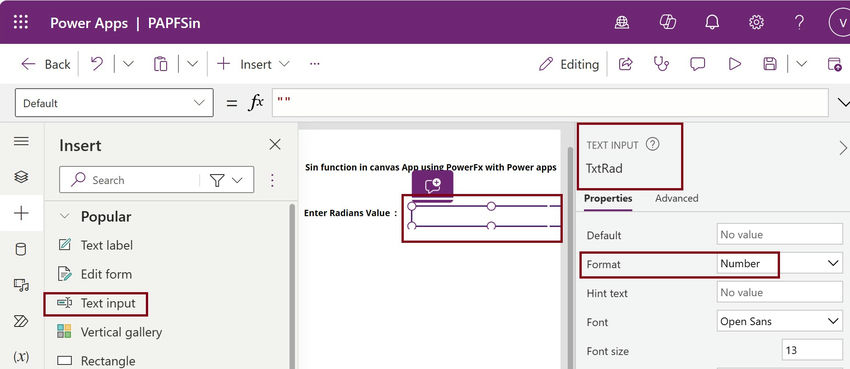Insert a Vertical gallery control
Screen dimensions: 850x369
pos(110,332)
